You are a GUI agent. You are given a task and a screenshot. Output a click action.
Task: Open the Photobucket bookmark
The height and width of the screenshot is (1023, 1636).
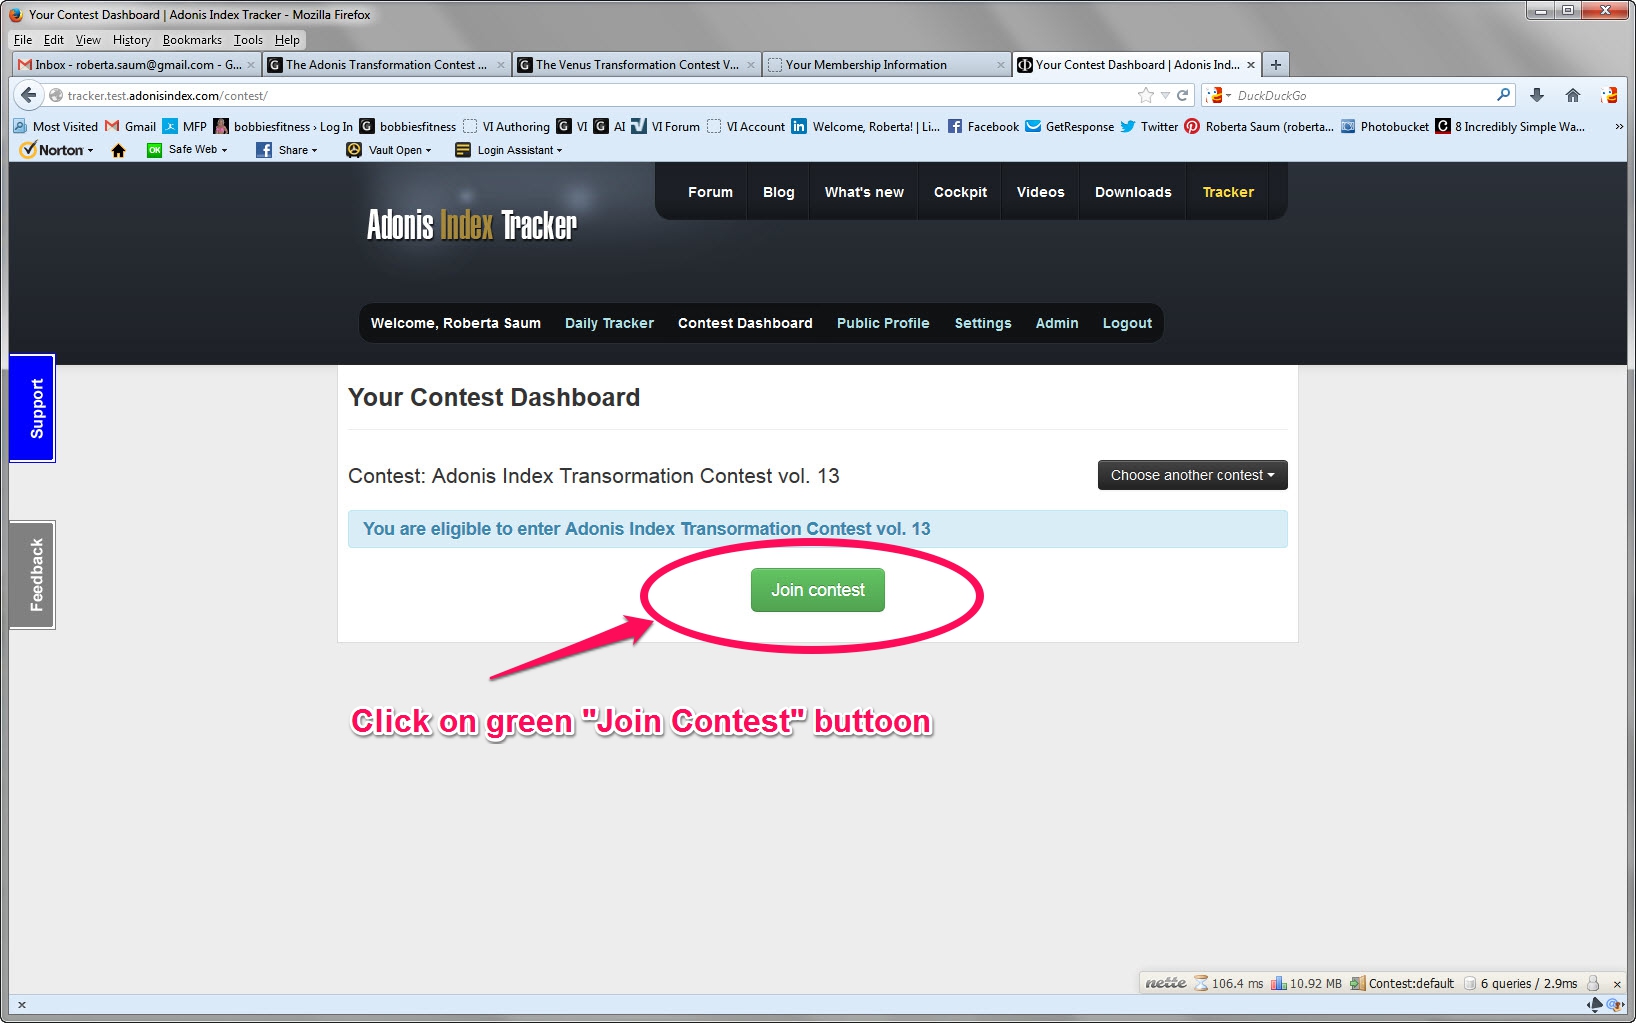point(1385,127)
